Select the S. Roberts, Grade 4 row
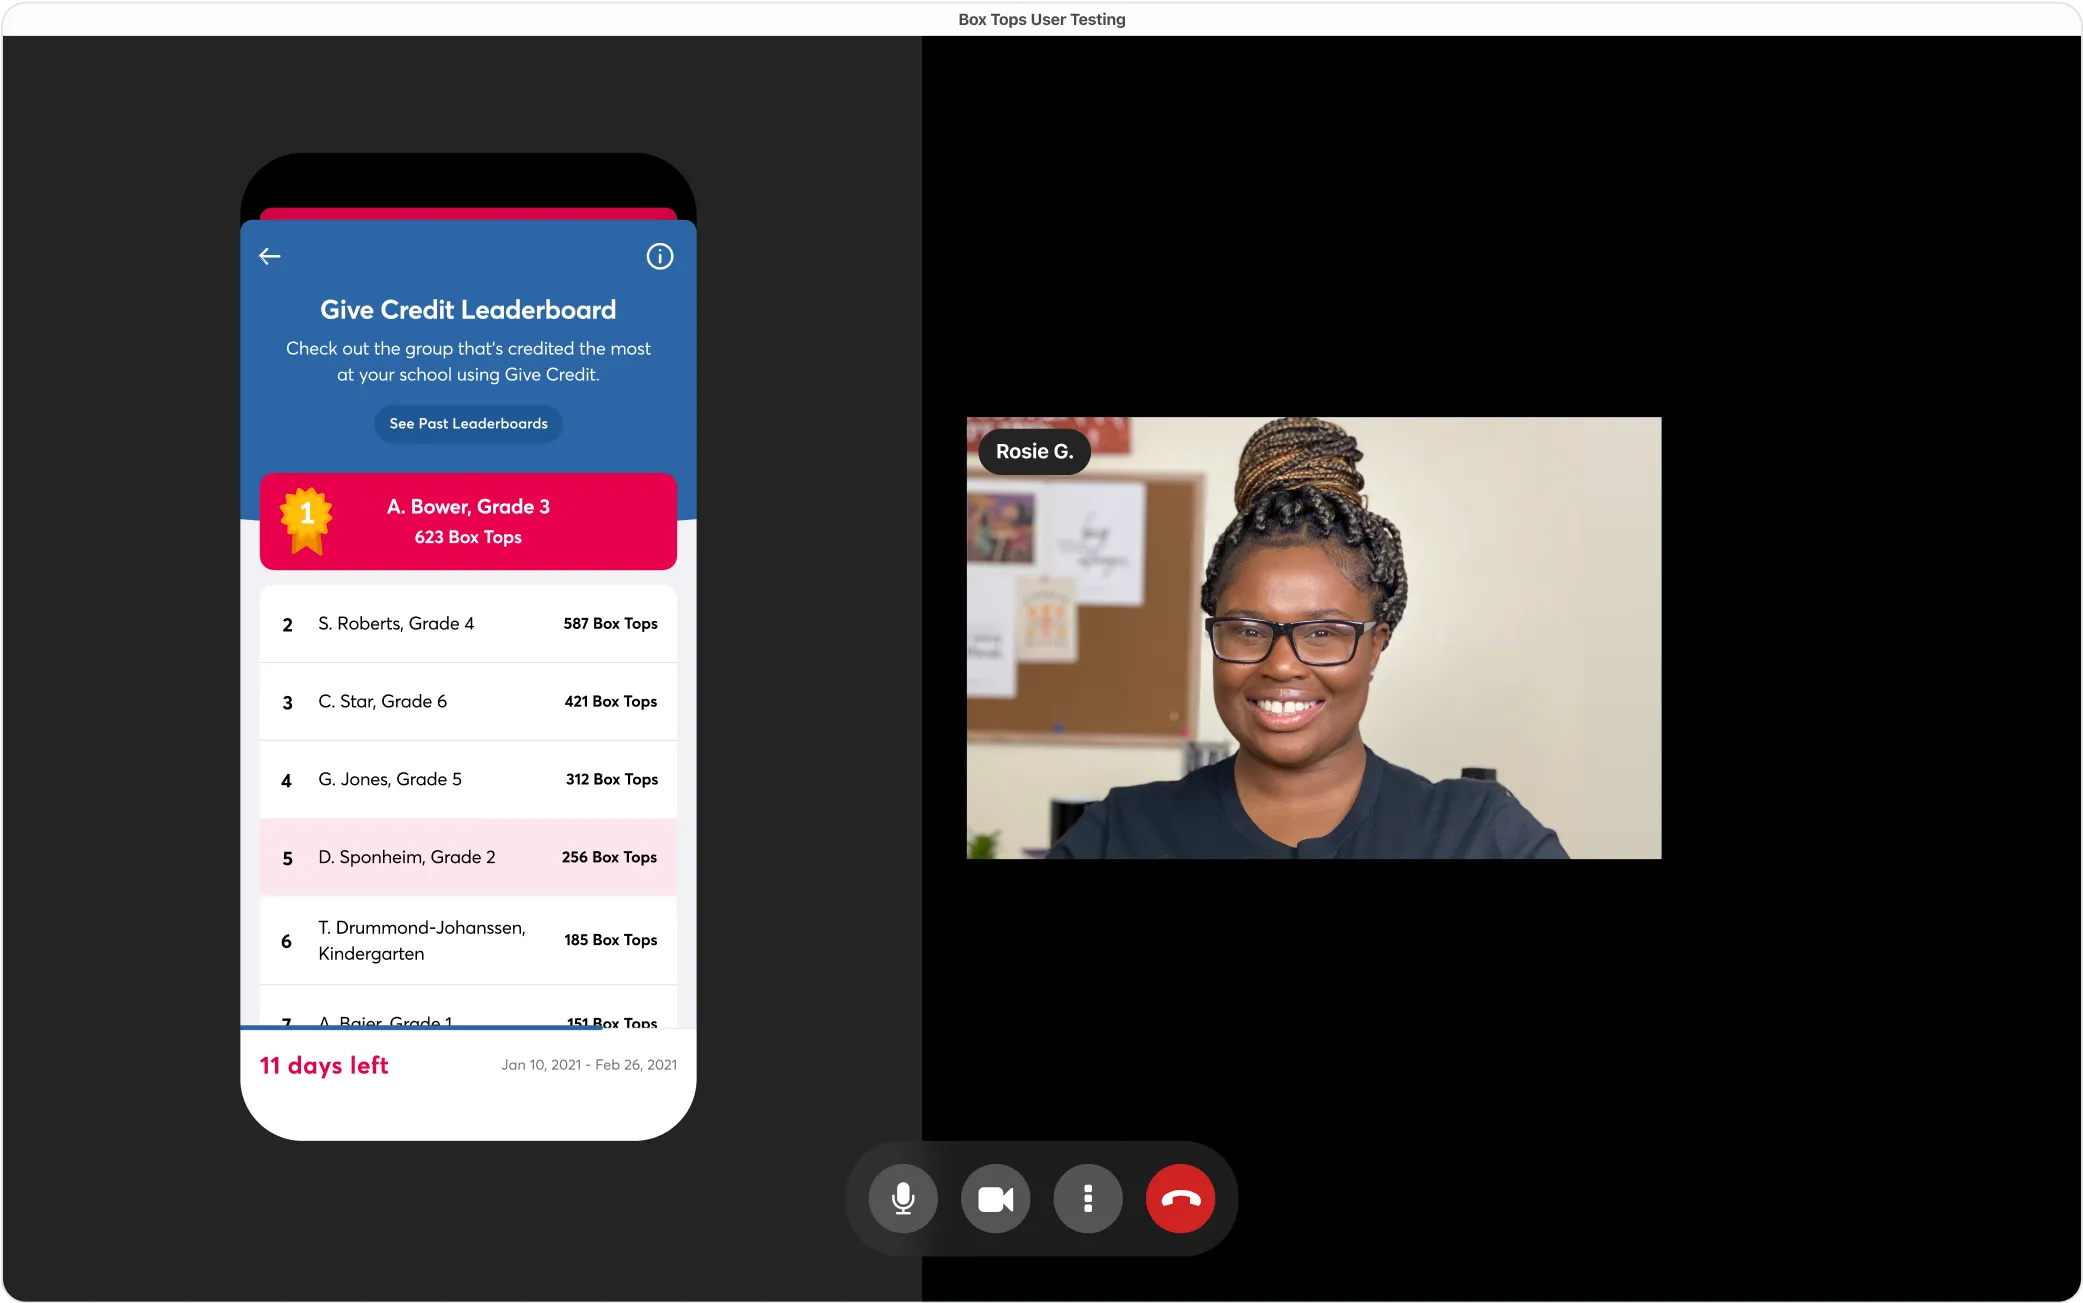The height and width of the screenshot is (1303, 2083). 468,624
